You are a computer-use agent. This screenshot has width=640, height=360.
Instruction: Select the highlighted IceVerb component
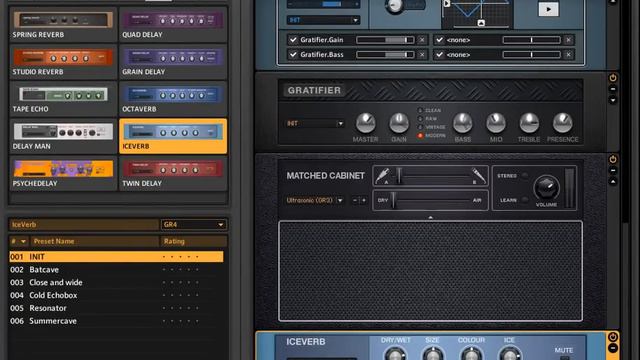[x=173, y=136]
